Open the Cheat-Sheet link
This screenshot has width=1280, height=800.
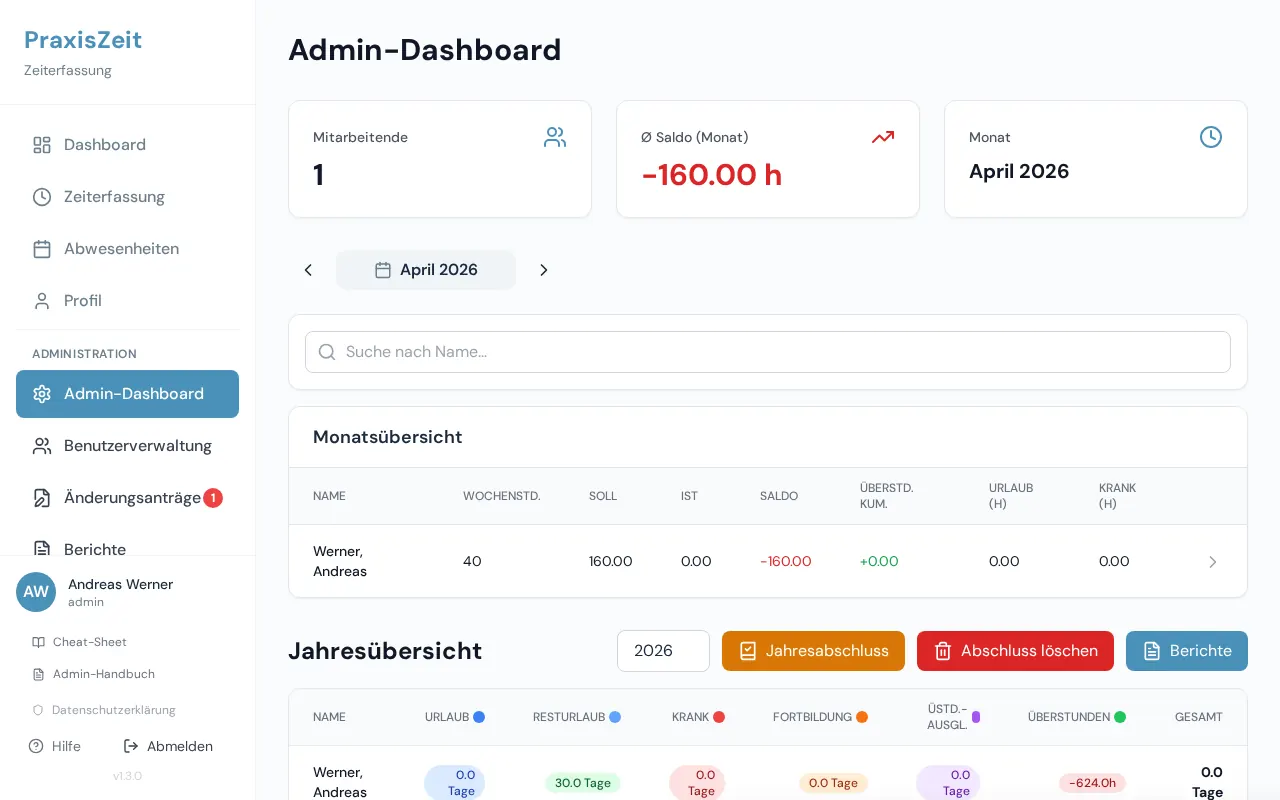[x=80, y=642]
